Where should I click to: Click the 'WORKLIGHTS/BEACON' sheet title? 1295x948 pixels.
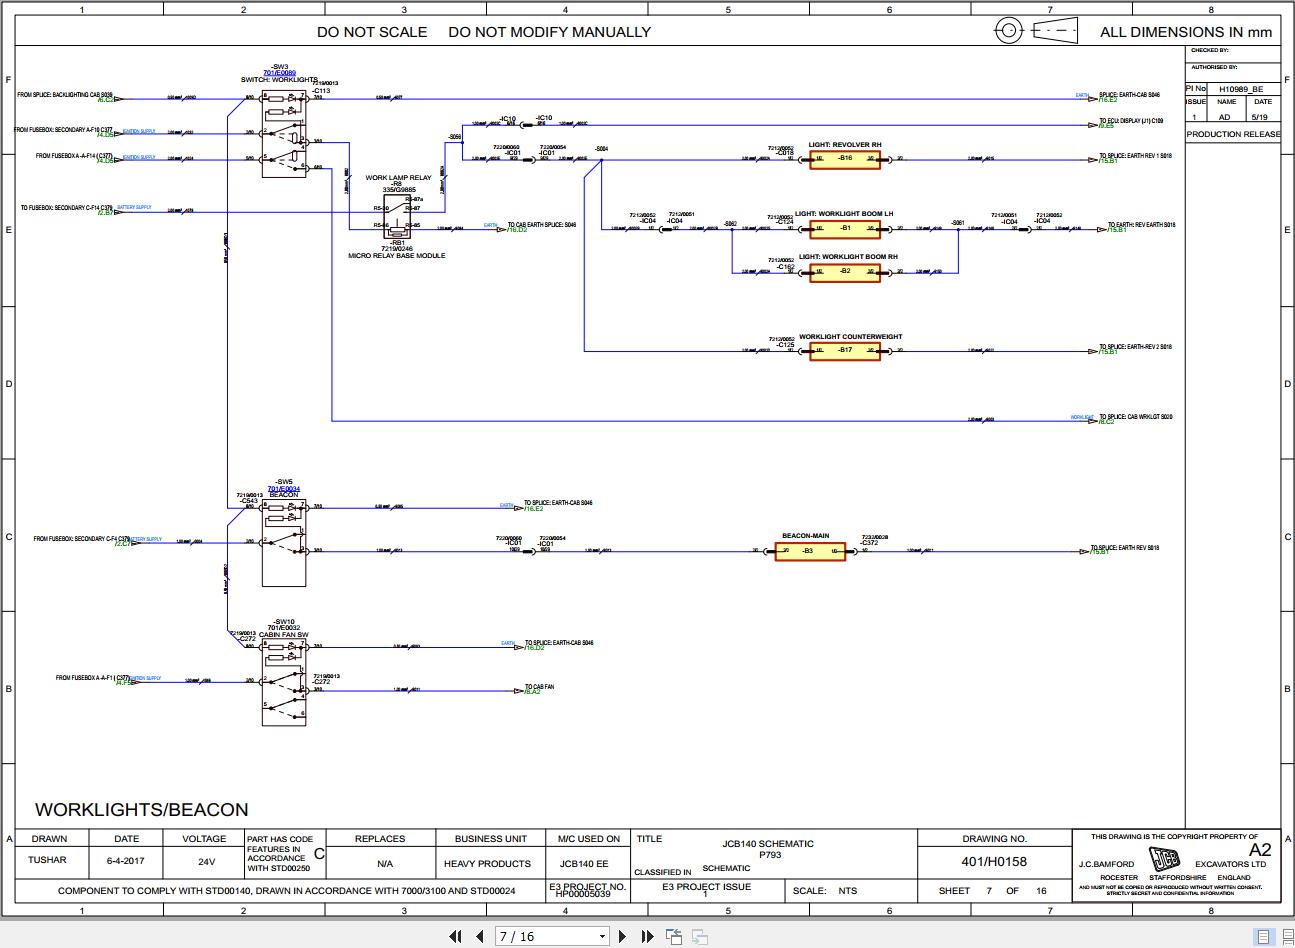point(142,810)
